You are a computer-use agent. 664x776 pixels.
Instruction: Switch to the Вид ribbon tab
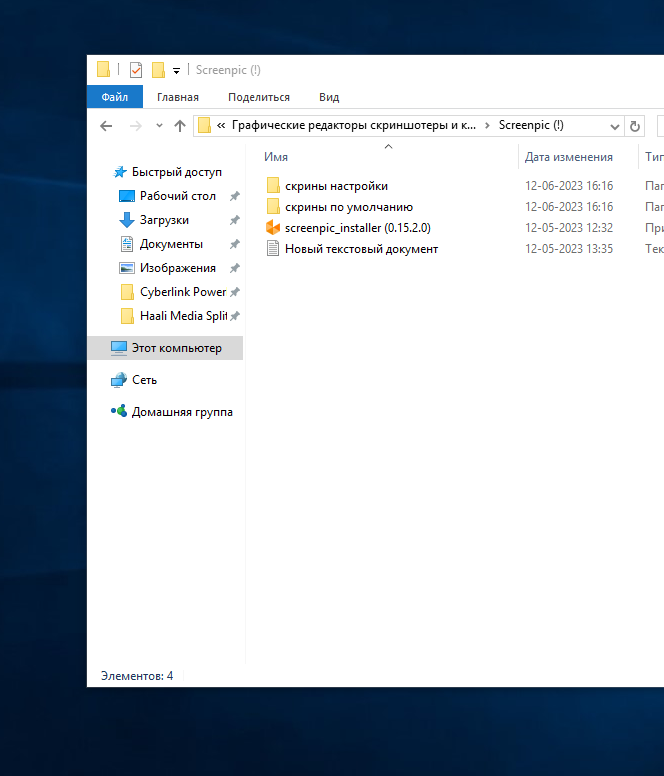click(x=329, y=97)
